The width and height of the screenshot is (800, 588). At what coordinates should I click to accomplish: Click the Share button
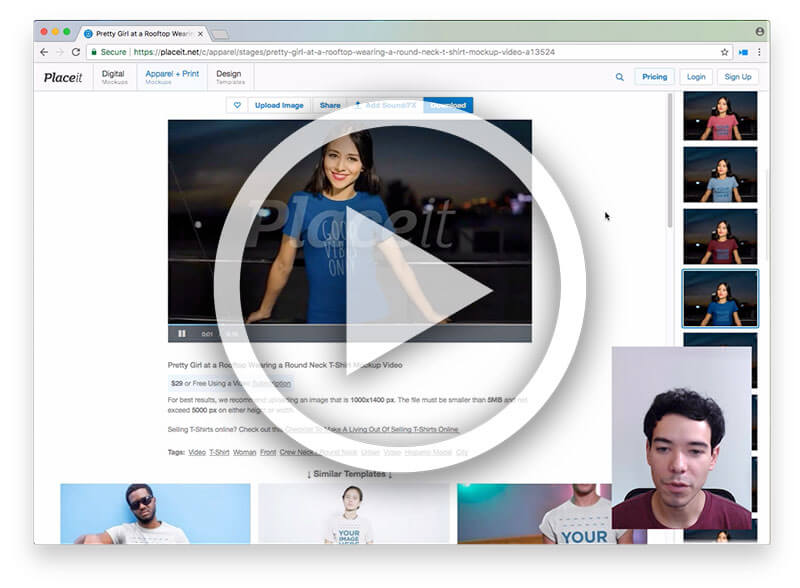(x=330, y=105)
